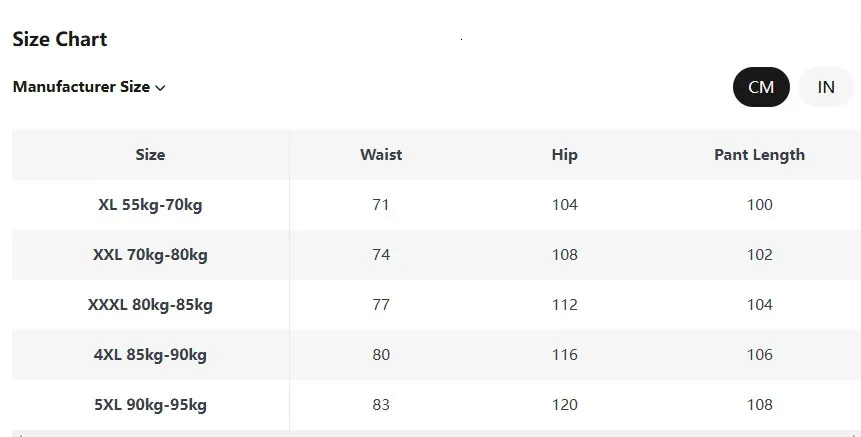This screenshot has height=437, width=861.
Task: Click the left arrow of the table scrollbar
Action: tap(19, 434)
